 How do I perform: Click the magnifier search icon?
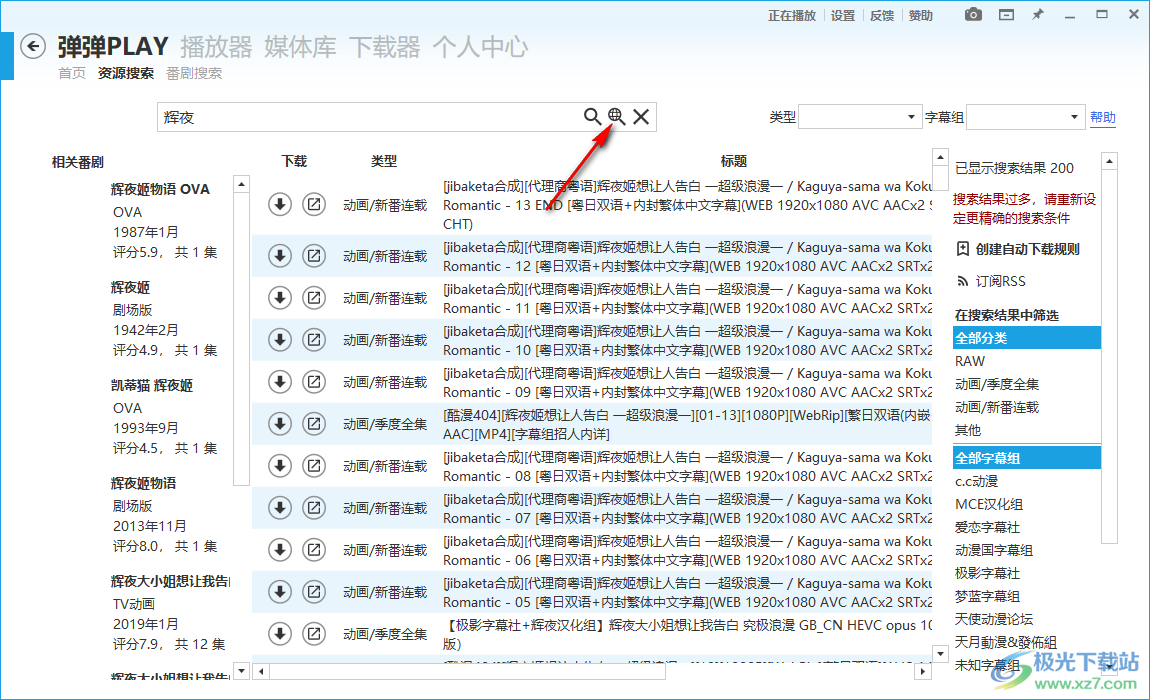tap(592, 117)
